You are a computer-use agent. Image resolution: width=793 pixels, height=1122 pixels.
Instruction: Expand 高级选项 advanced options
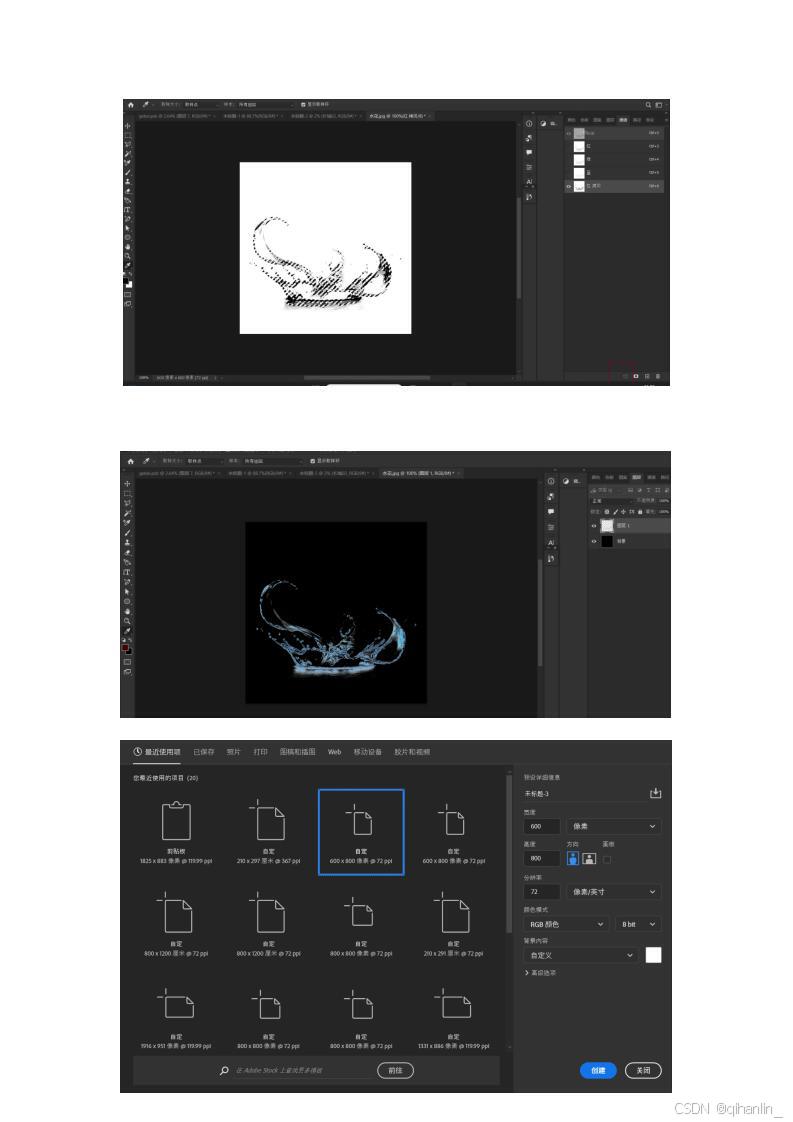point(541,973)
